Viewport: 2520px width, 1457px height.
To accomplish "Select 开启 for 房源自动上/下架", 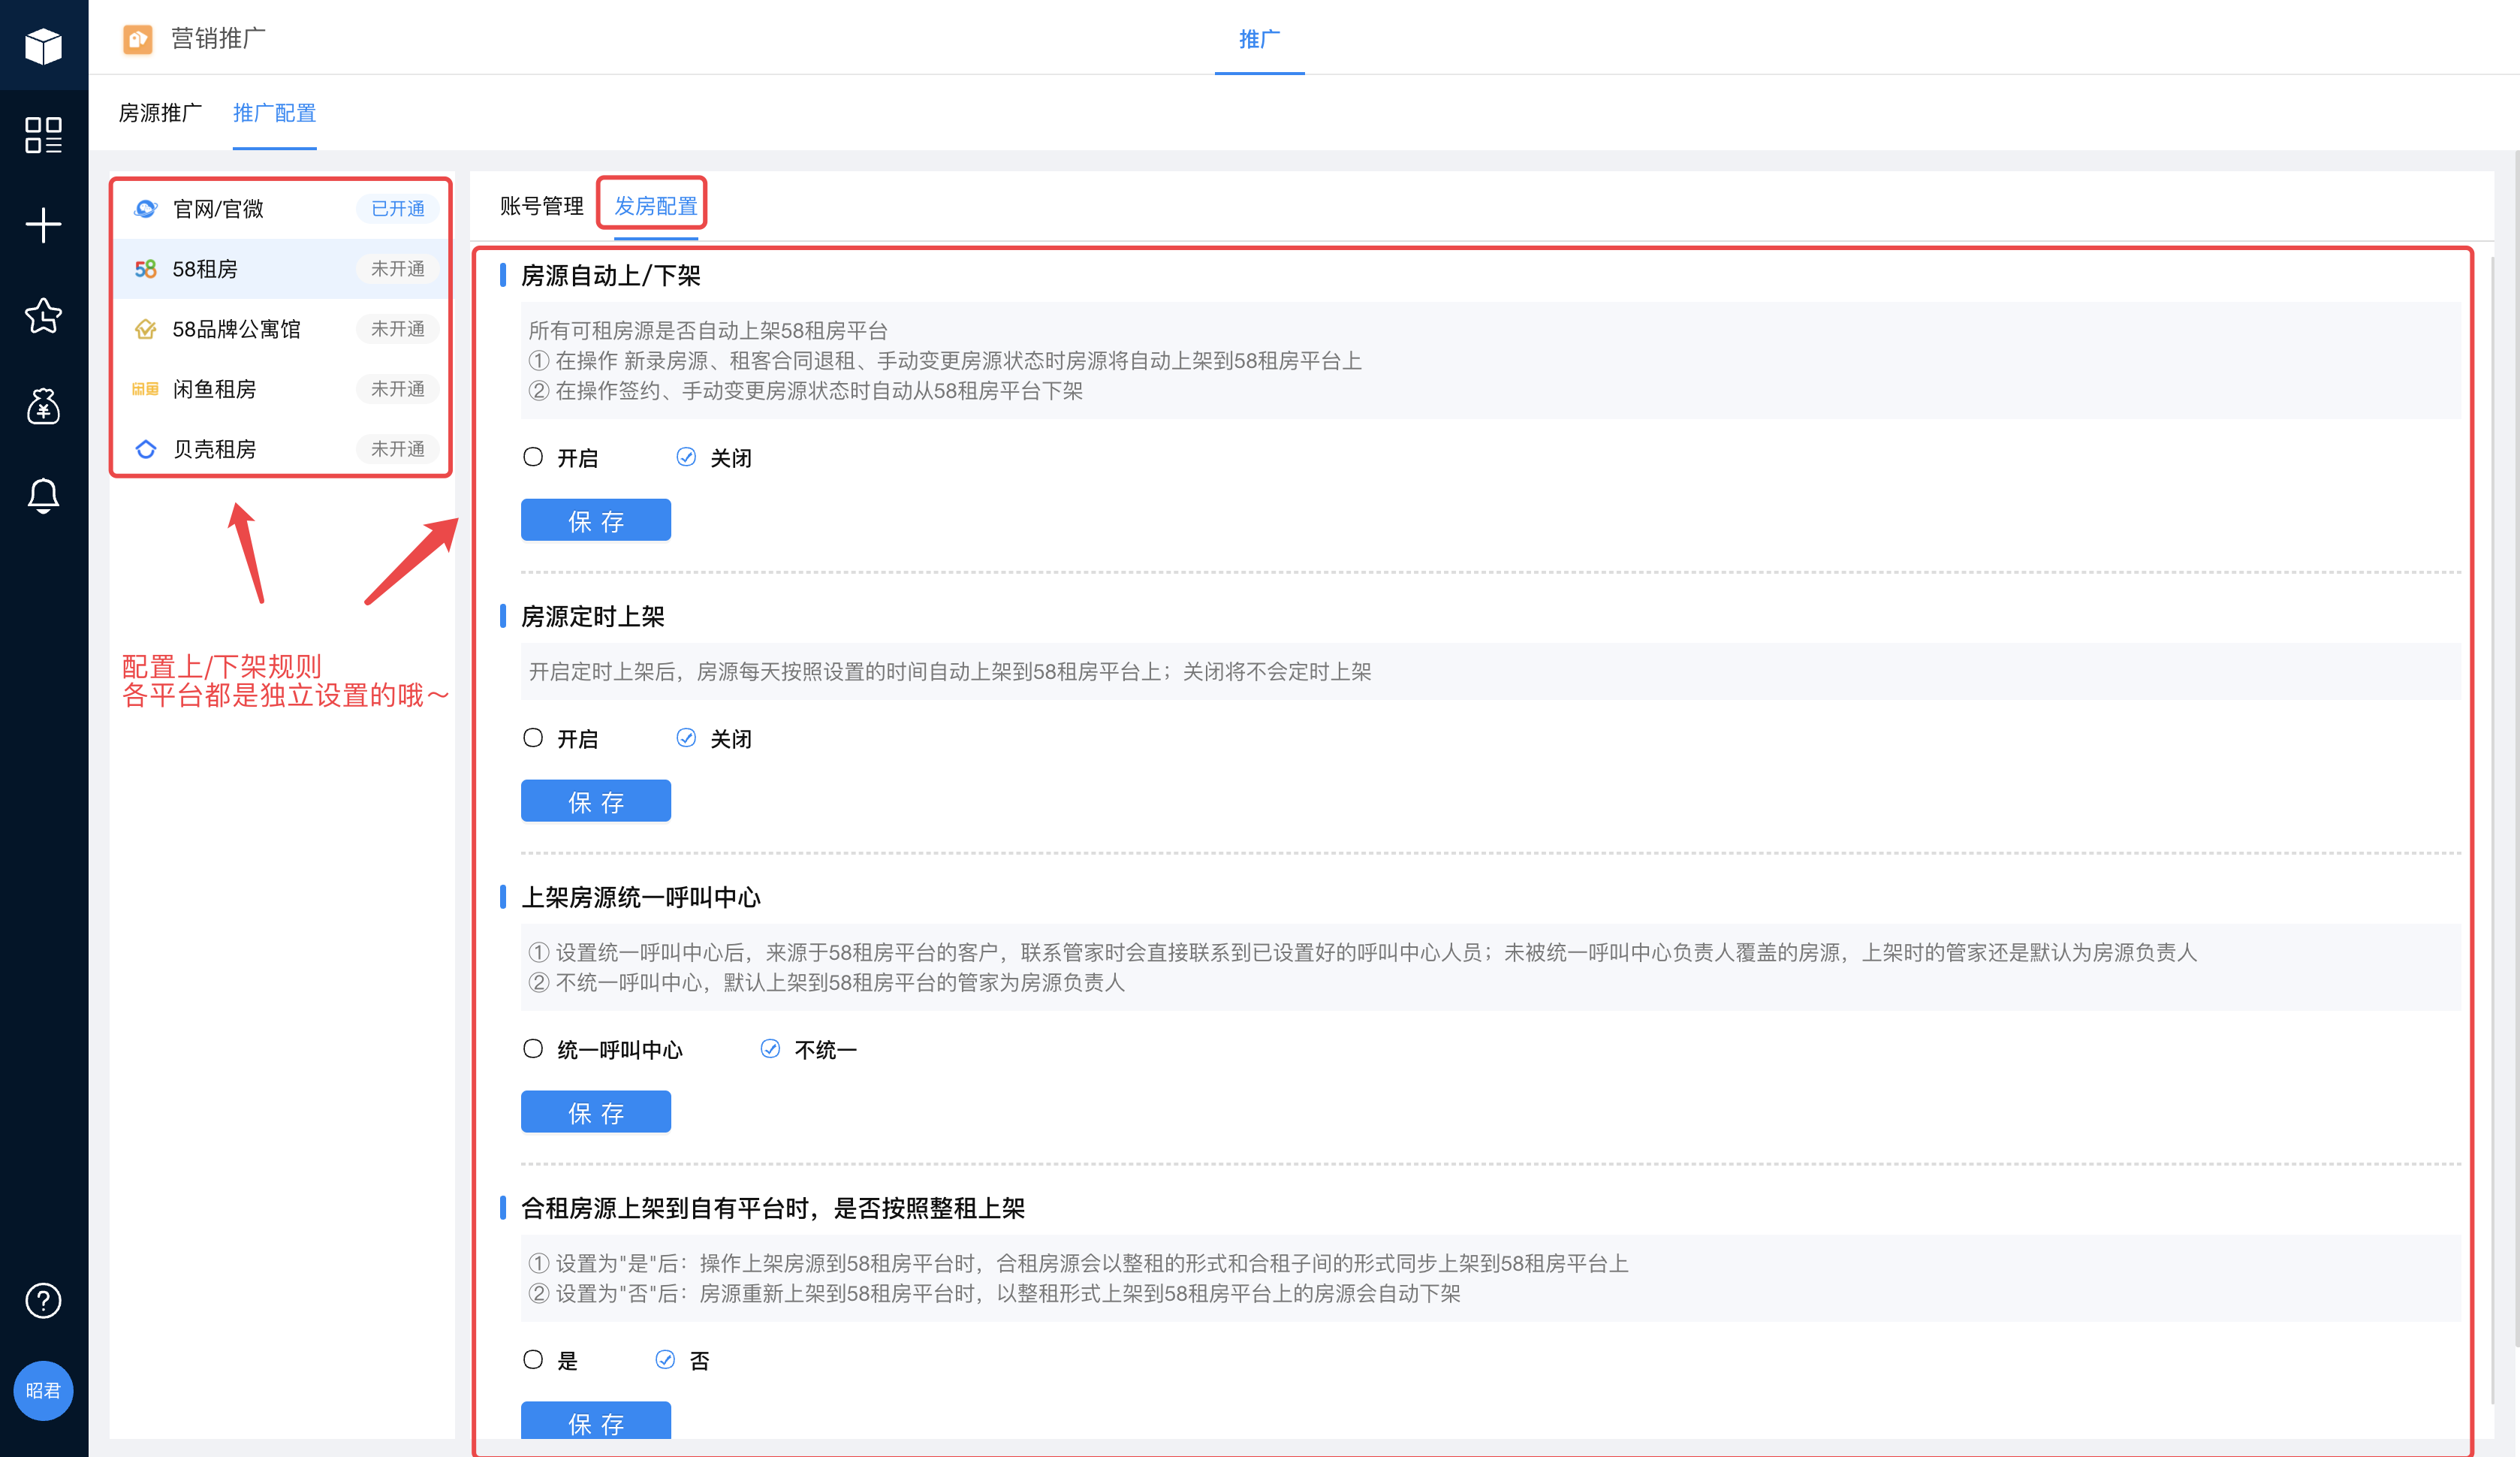I will (x=533, y=457).
